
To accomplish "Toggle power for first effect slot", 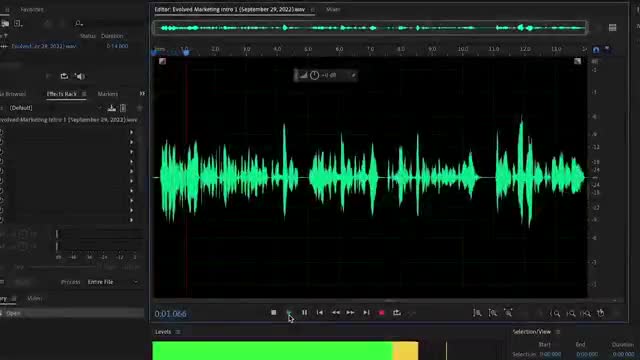I will pos(1,132).
